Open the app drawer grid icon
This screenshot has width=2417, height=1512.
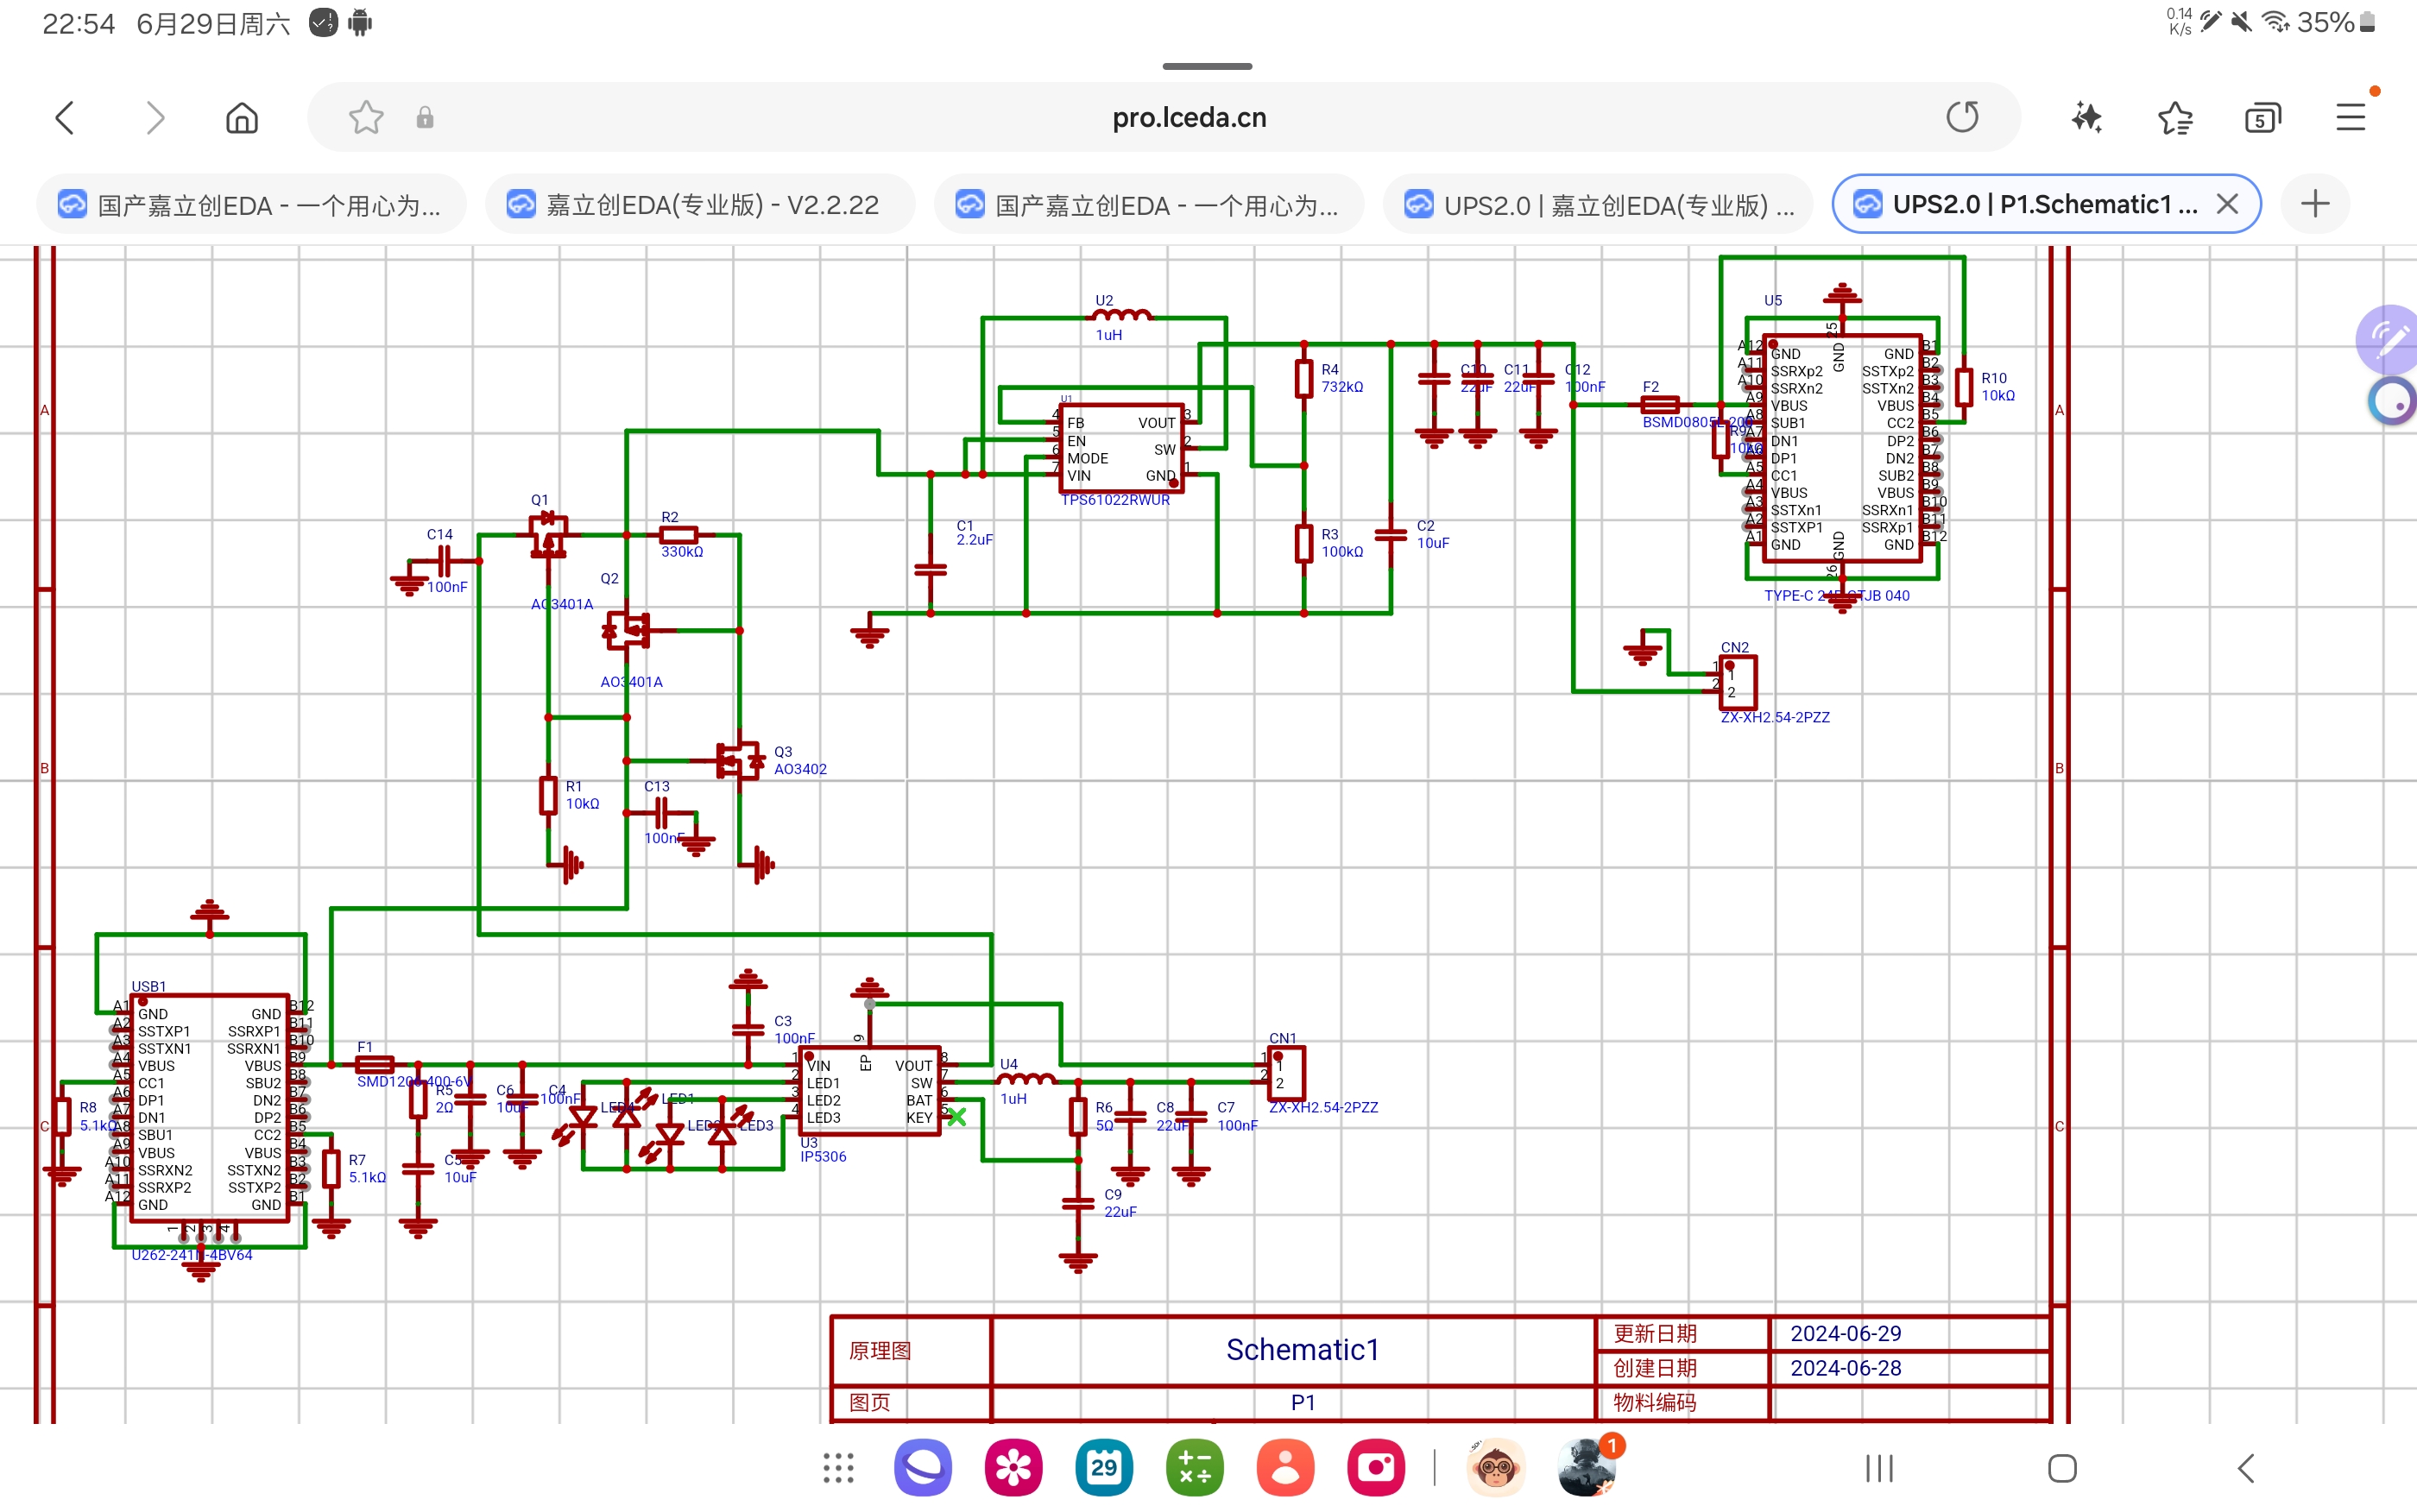[838, 1468]
